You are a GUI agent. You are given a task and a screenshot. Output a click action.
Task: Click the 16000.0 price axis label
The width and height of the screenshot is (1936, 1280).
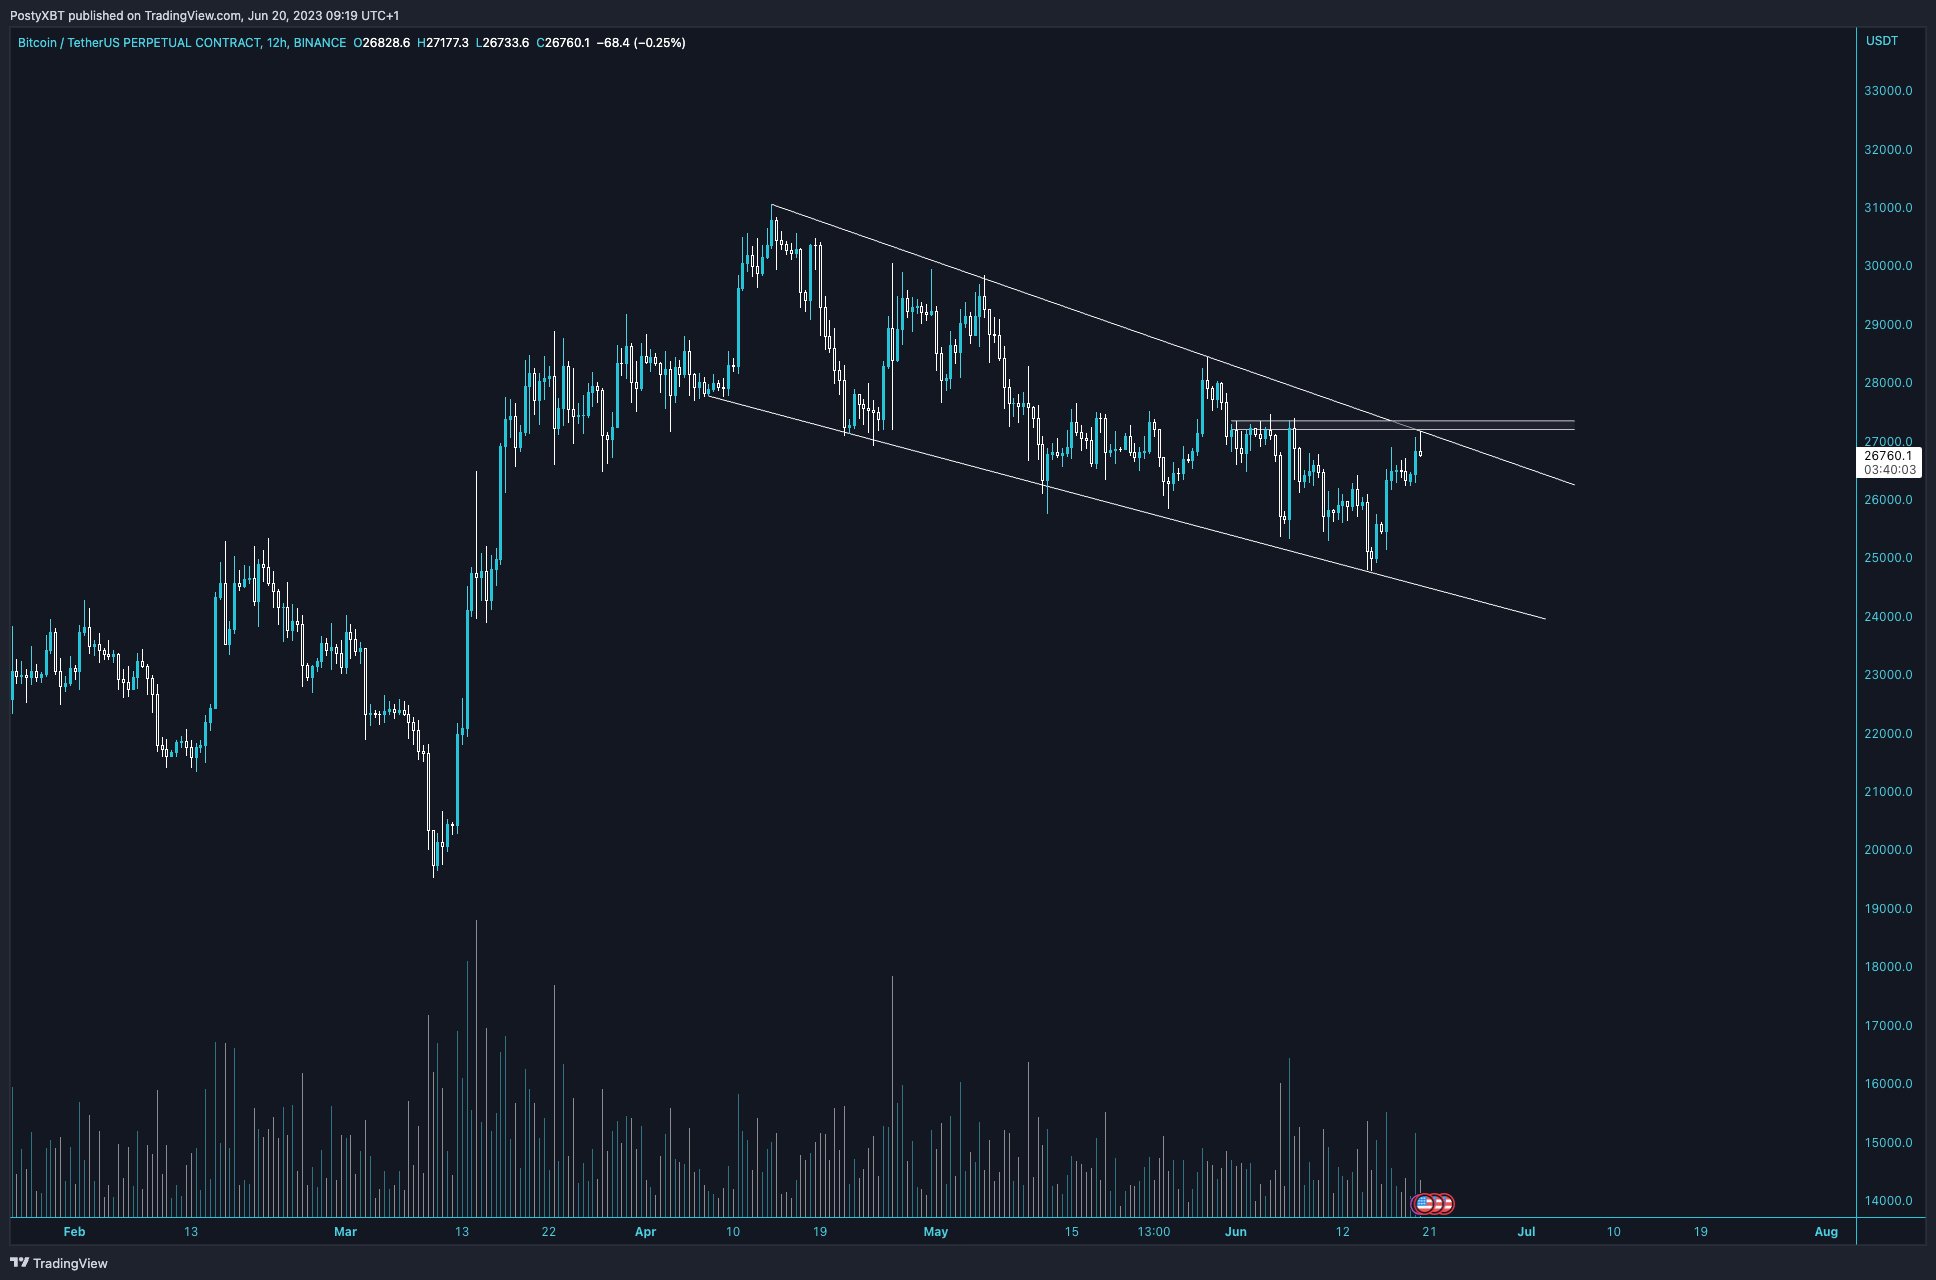point(1888,1084)
